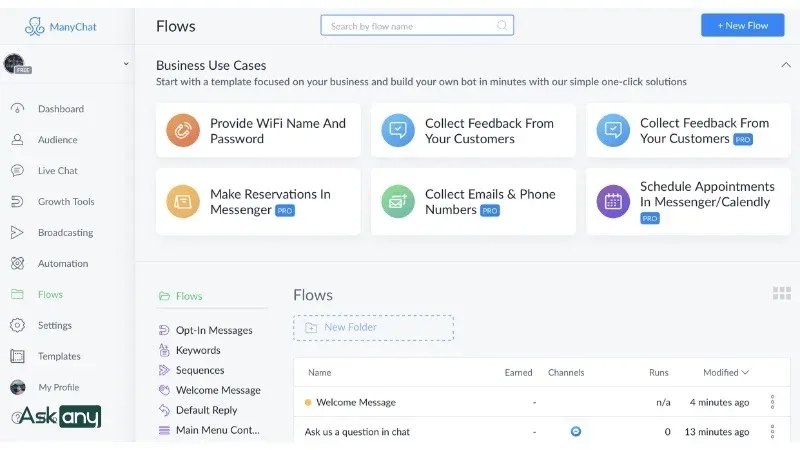Image resolution: width=800 pixels, height=450 pixels.
Task: Click the Audience person icon
Action: [17, 140]
